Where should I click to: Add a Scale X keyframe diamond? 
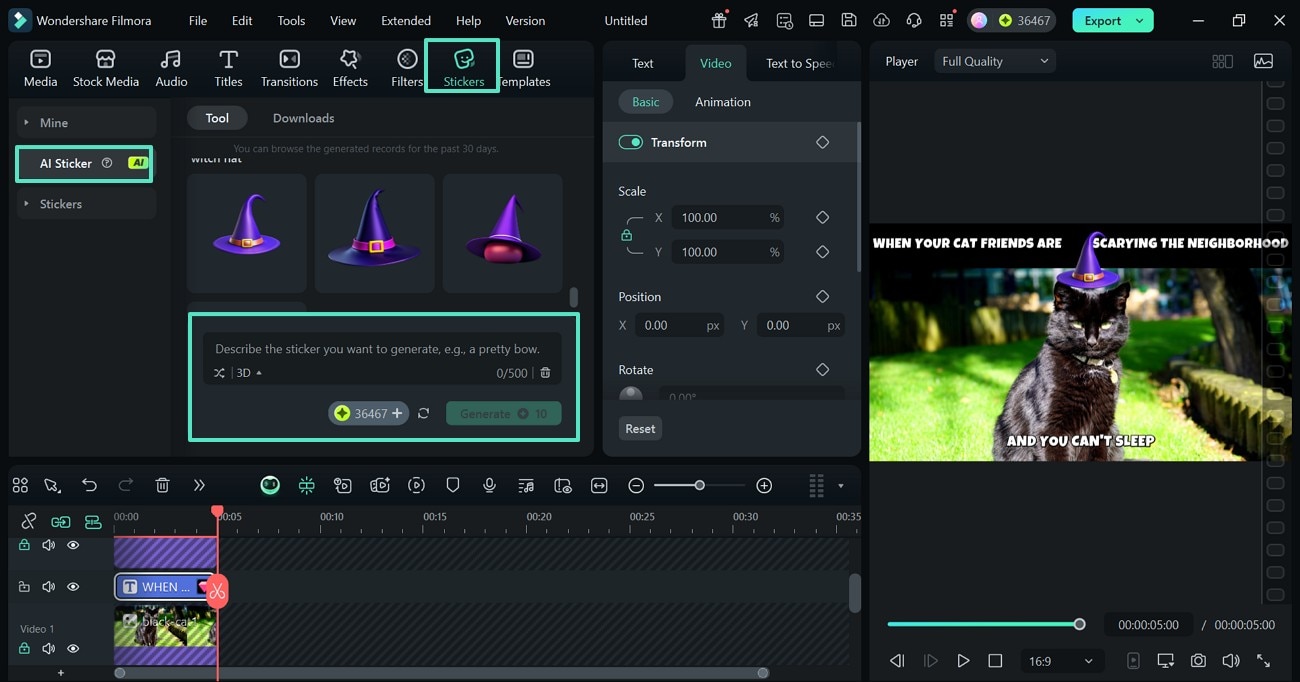[822, 217]
